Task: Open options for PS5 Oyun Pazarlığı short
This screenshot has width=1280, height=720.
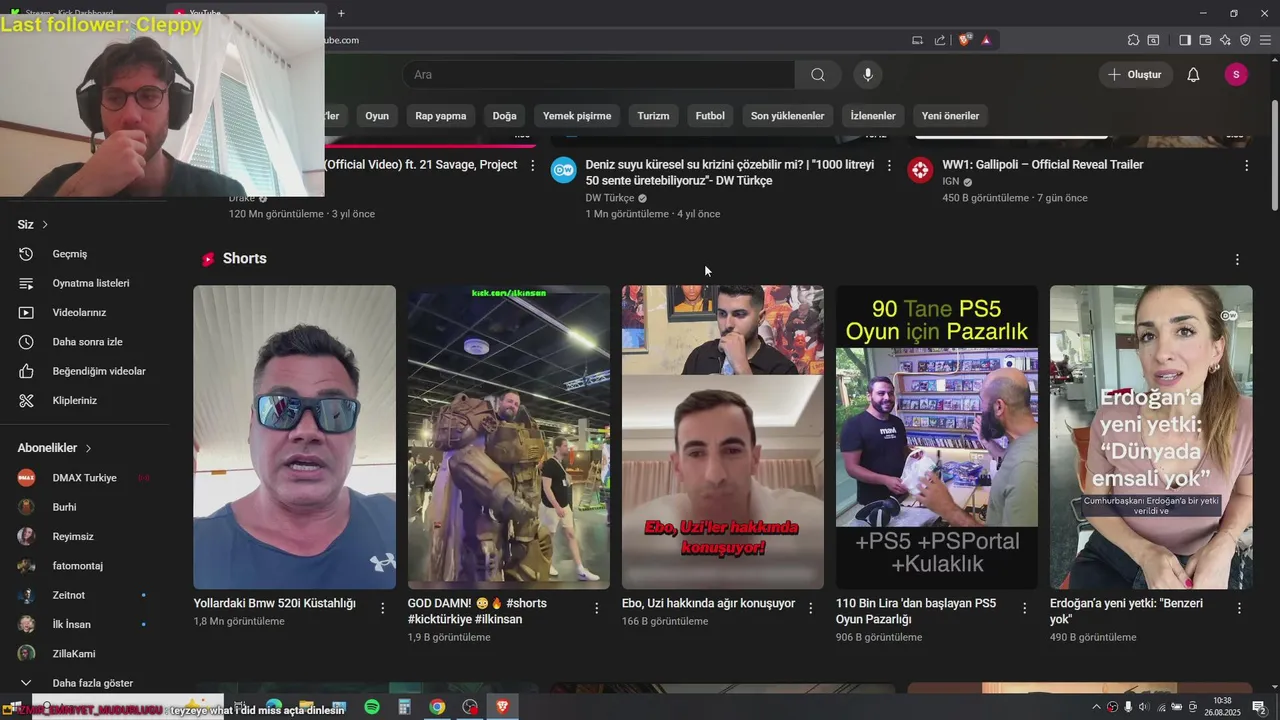Action: 1024,608
